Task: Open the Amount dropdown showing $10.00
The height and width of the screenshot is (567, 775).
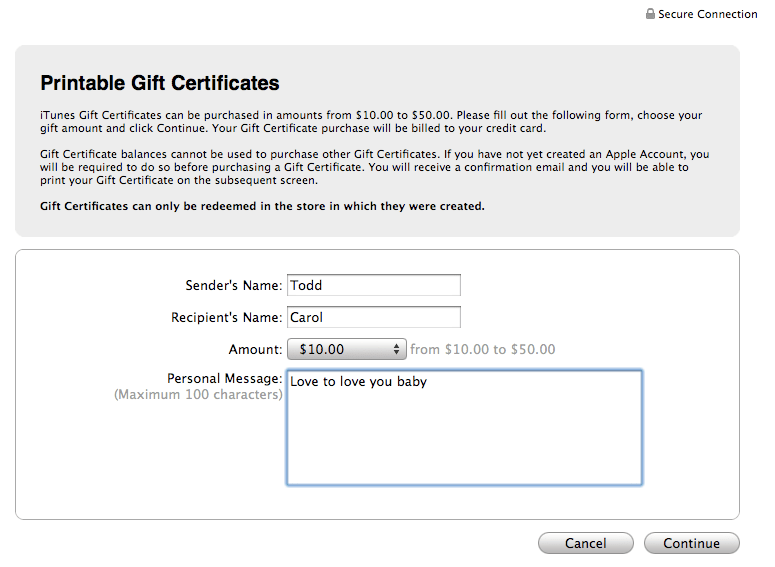Action: pos(346,349)
